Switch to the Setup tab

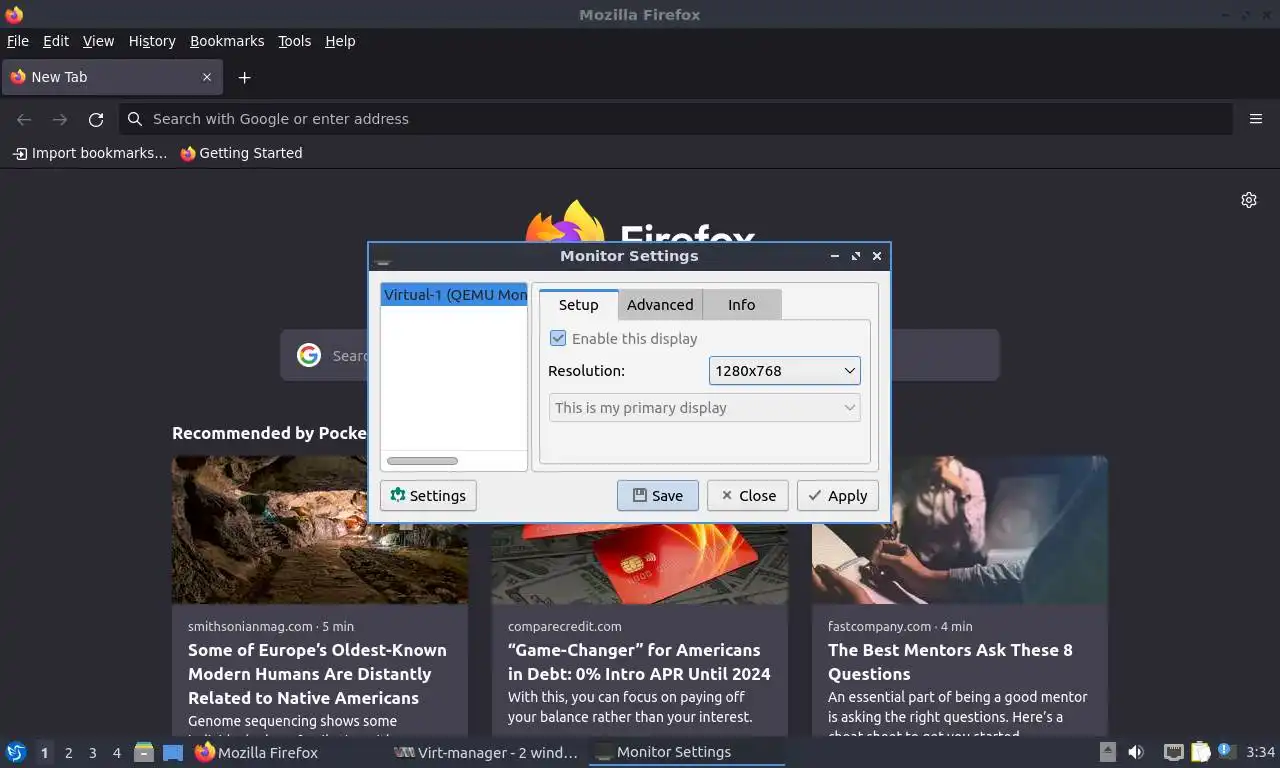[x=578, y=305]
